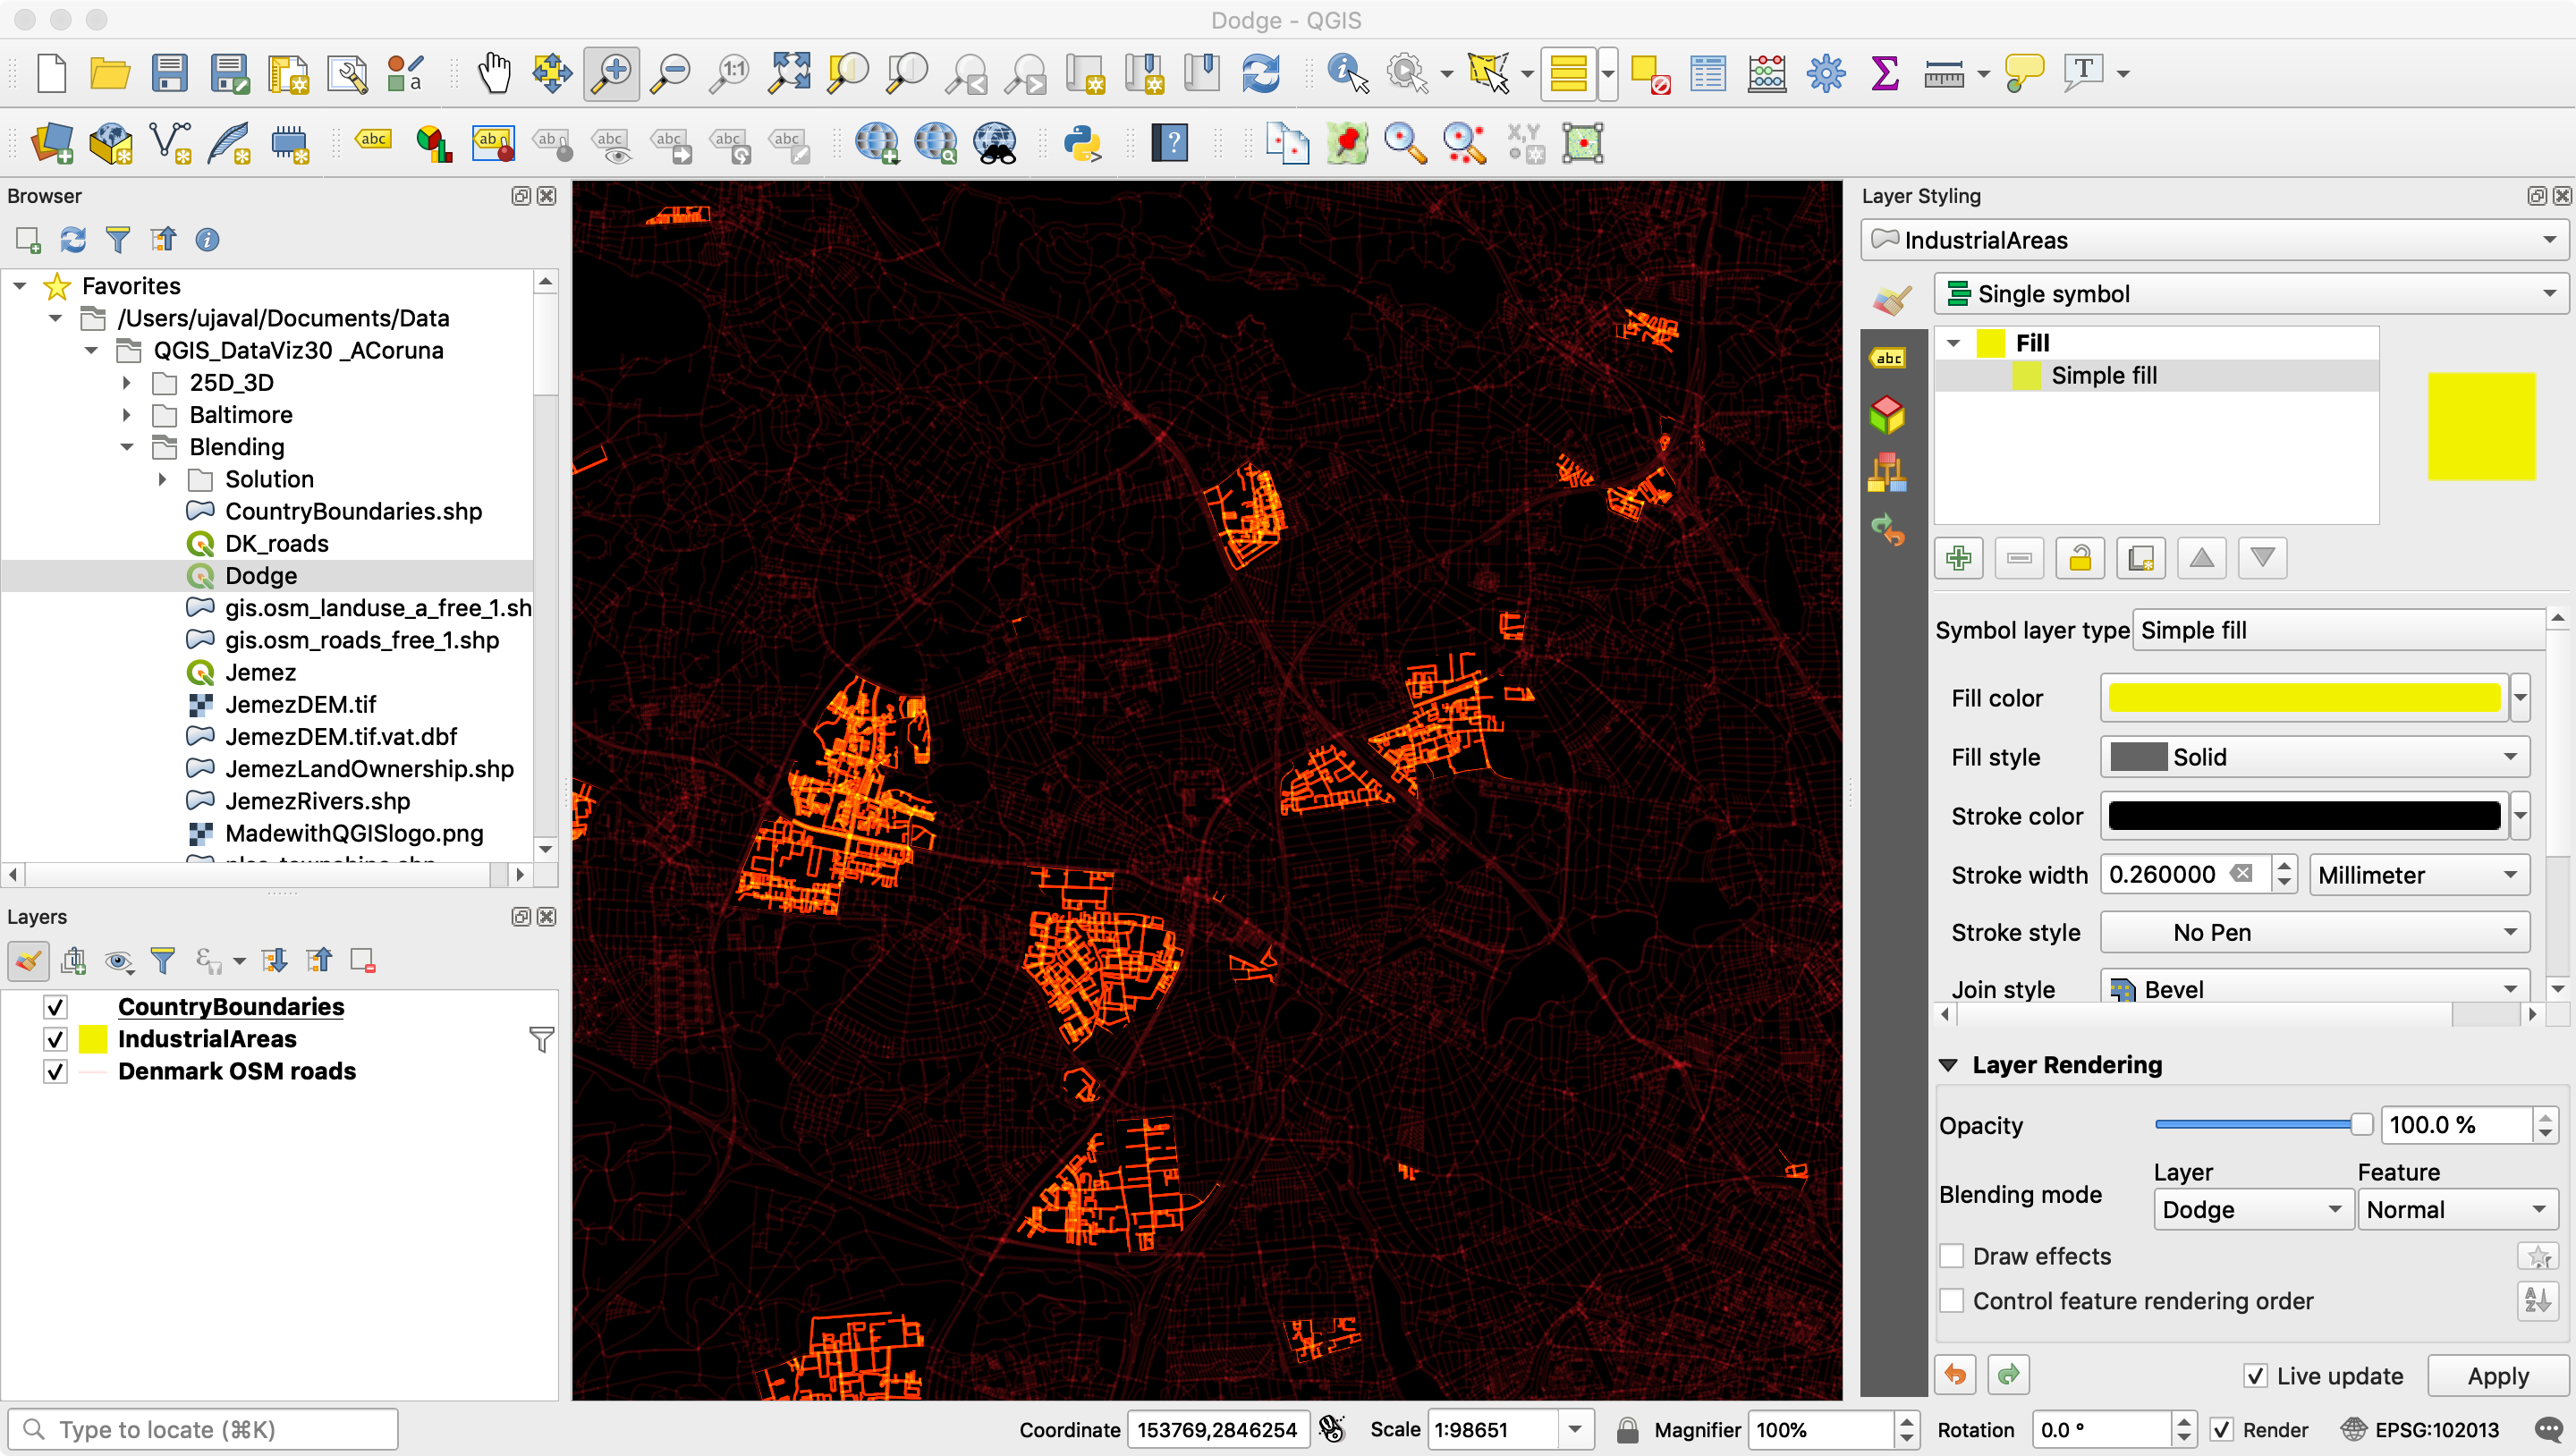Open the Single symbol renderer dropdown

(2250, 294)
